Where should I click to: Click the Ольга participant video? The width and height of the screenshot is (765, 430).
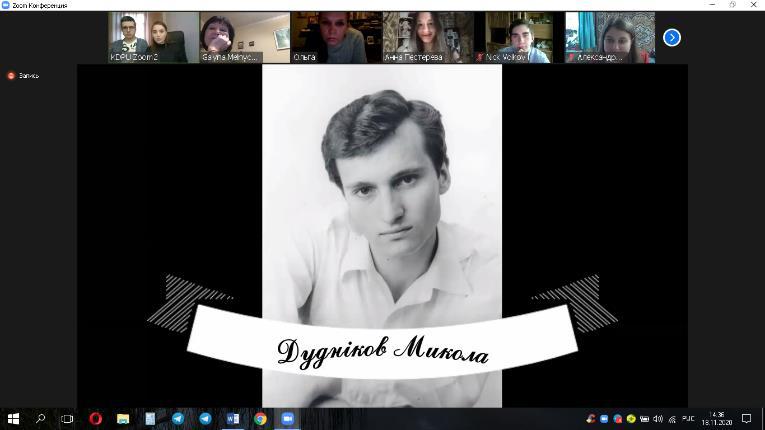(x=335, y=37)
